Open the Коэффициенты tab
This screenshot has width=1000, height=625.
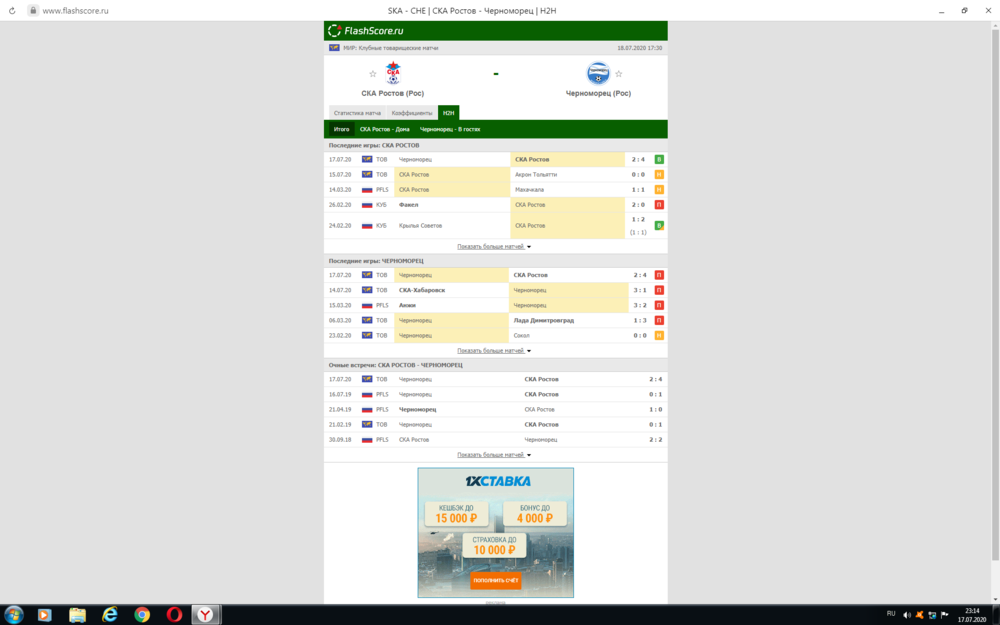point(411,113)
